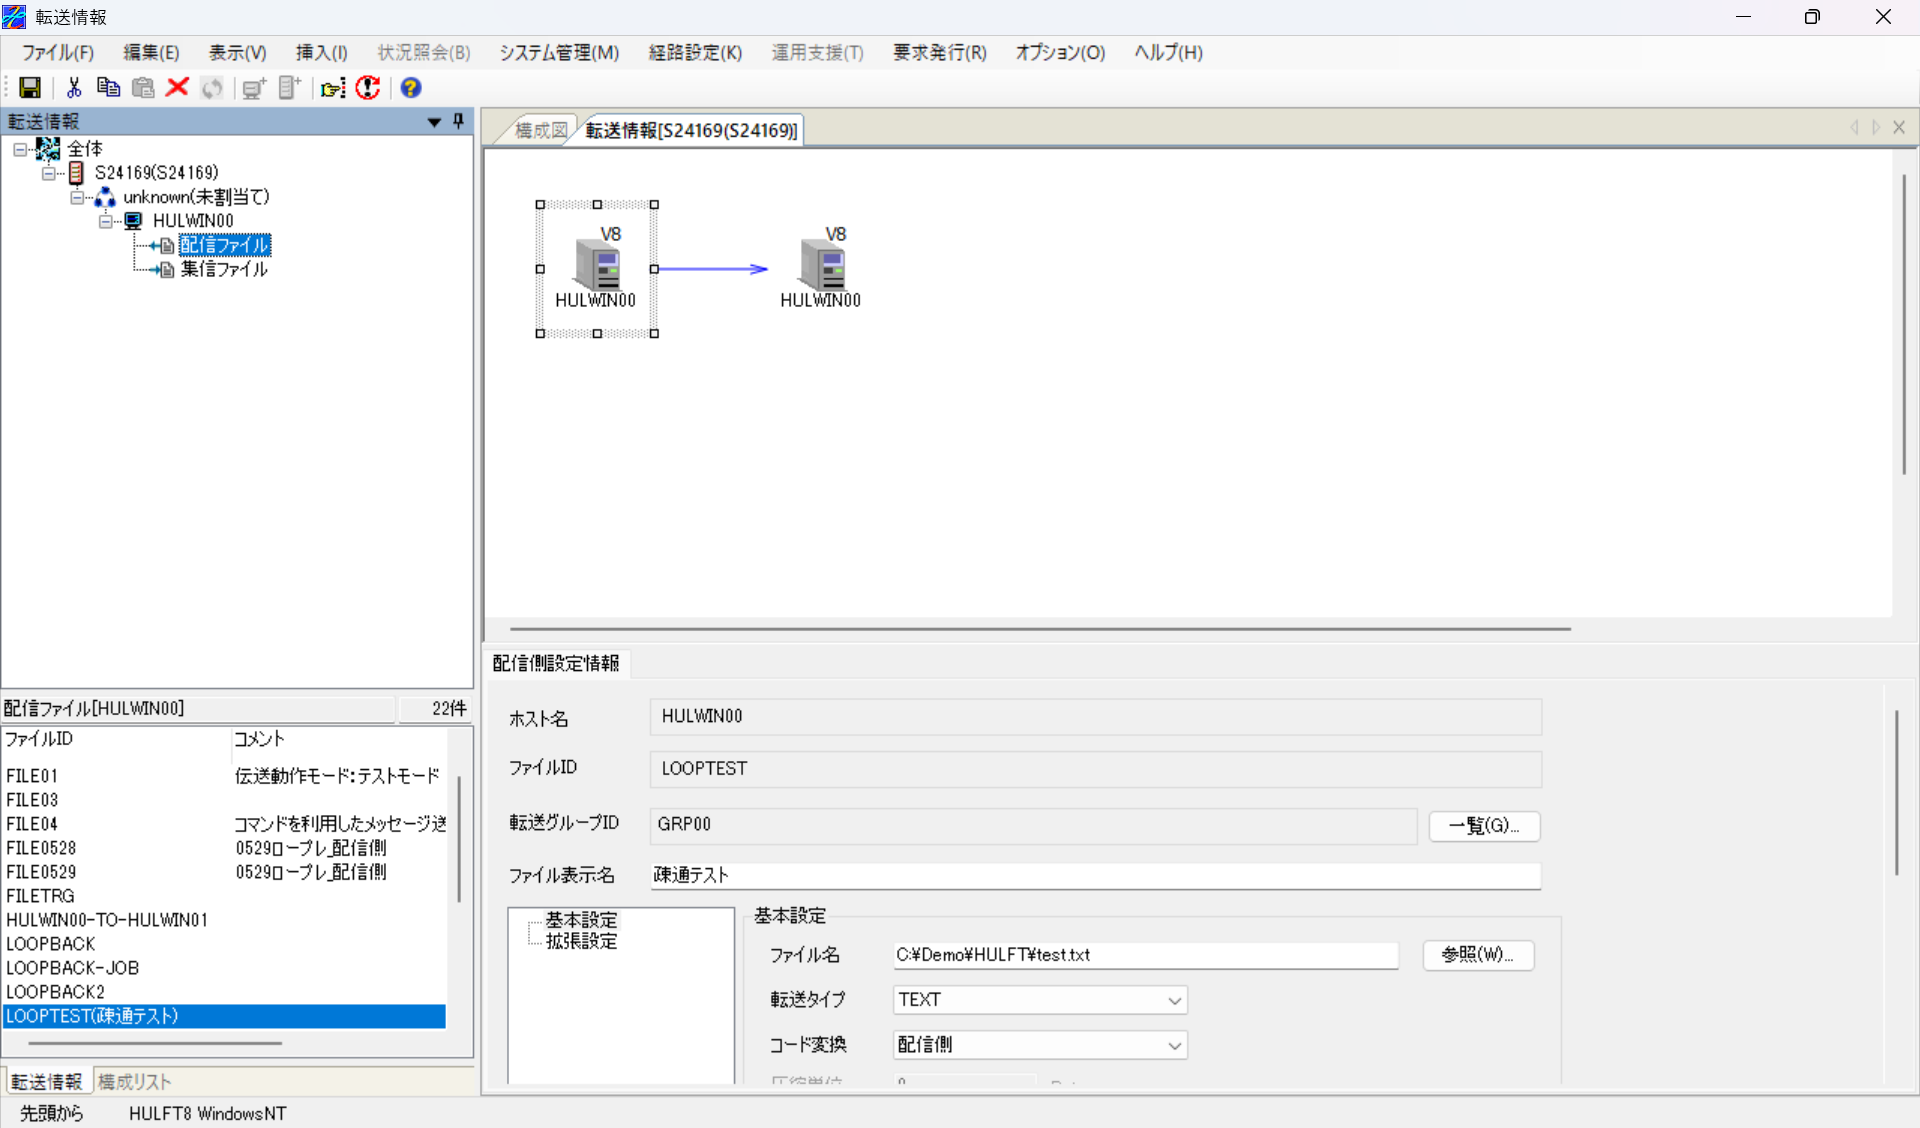The width and height of the screenshot is (1920, 1128).
Task: Switch to the 構成図 tab
Action: 540,130
